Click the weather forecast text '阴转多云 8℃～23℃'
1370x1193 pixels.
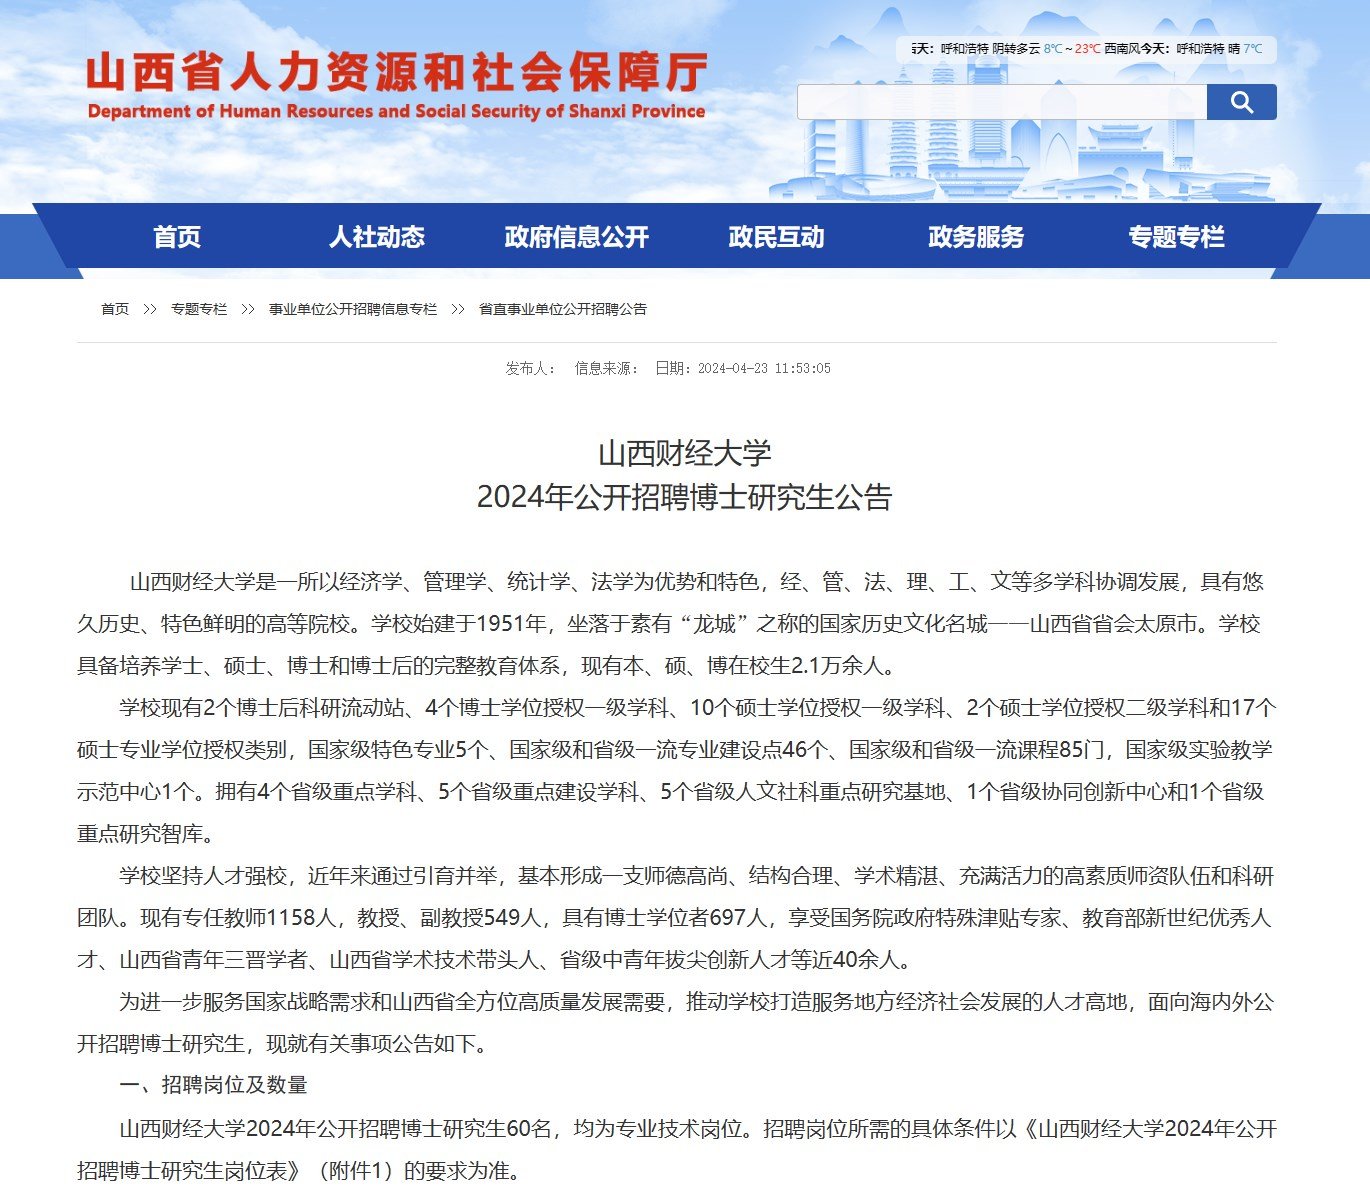[1046, 48]
